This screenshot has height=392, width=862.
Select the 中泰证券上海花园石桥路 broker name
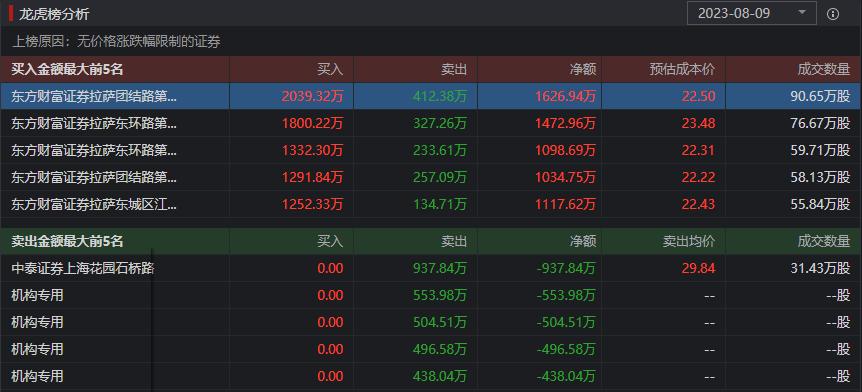click(x=82, y=268)
